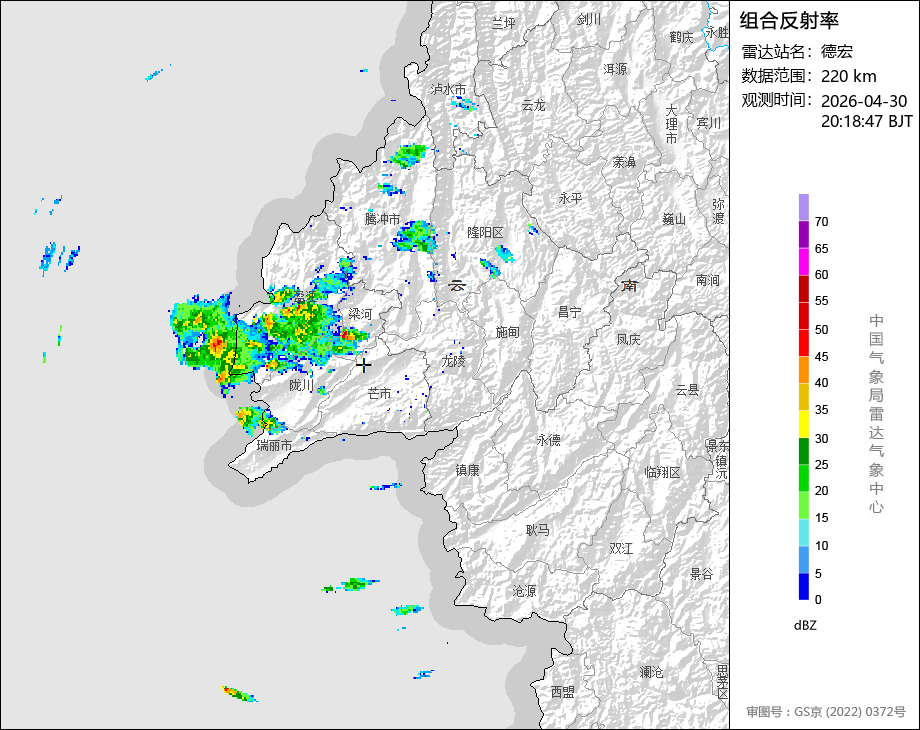Image resolution: width=920 pixels, height=730 pixels.
Task: Click the dark green 25–30 dBZ legend swatch
Action: point(804,451)
